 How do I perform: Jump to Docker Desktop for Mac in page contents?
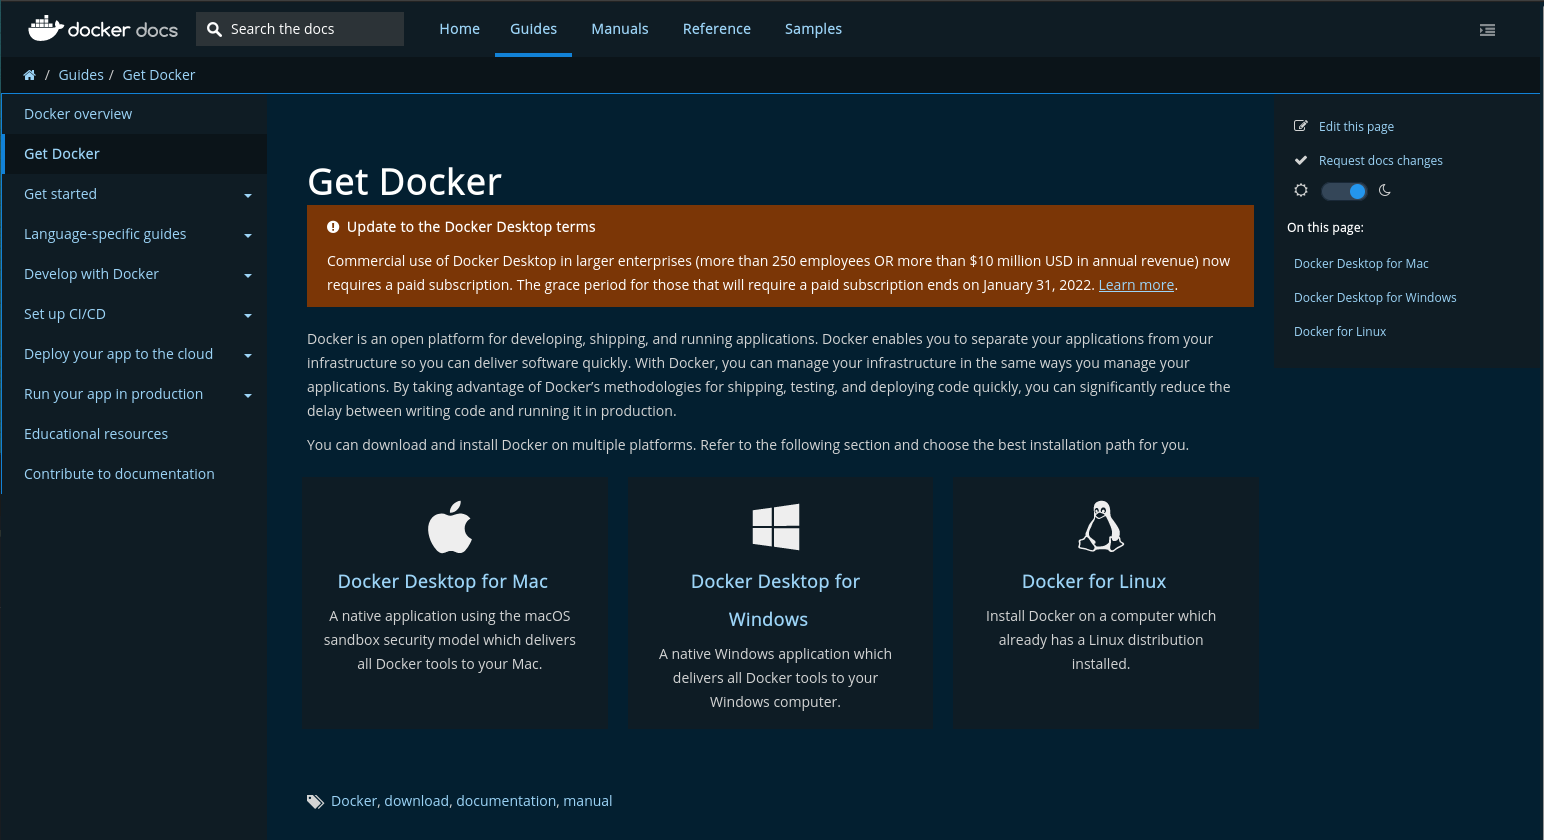1361,263
